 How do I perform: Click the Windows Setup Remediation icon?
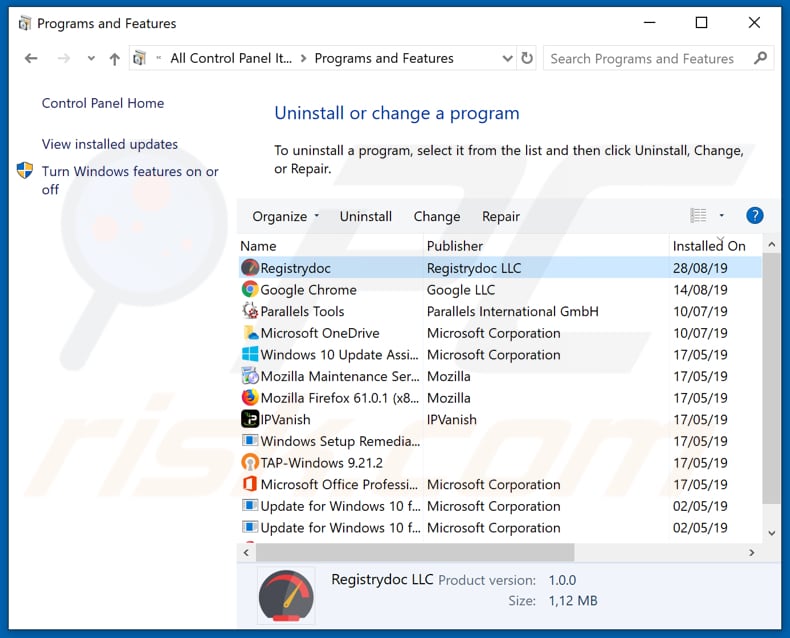click(250, 441)
